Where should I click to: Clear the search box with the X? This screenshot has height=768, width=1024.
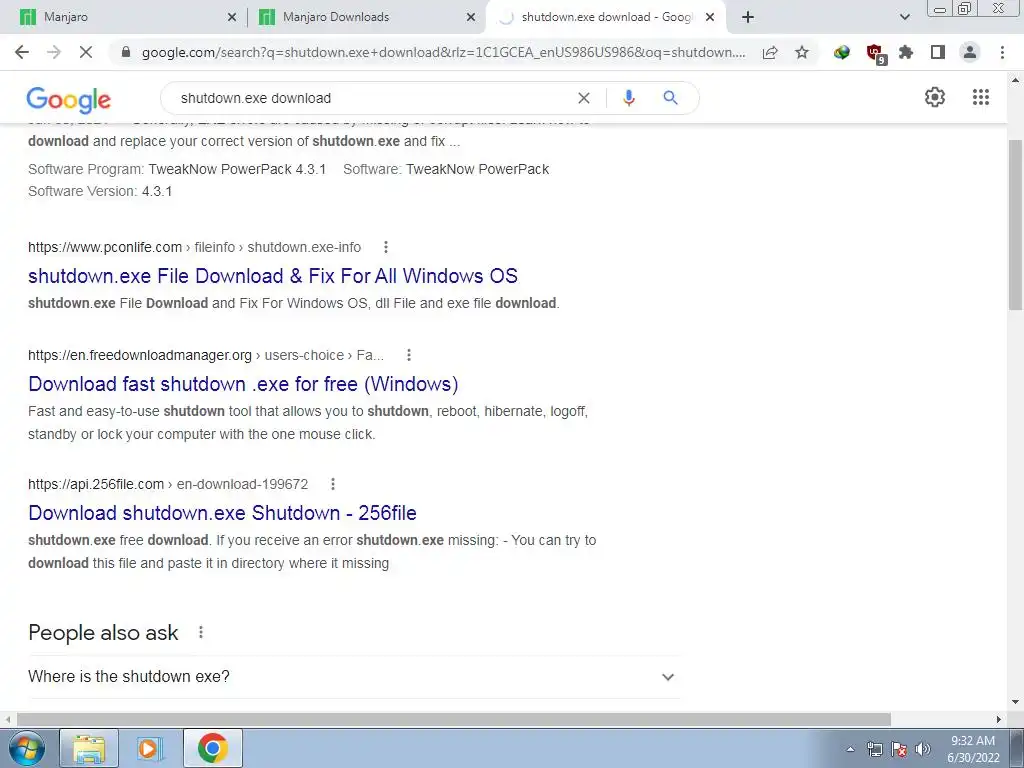click(x=584, y=98)
